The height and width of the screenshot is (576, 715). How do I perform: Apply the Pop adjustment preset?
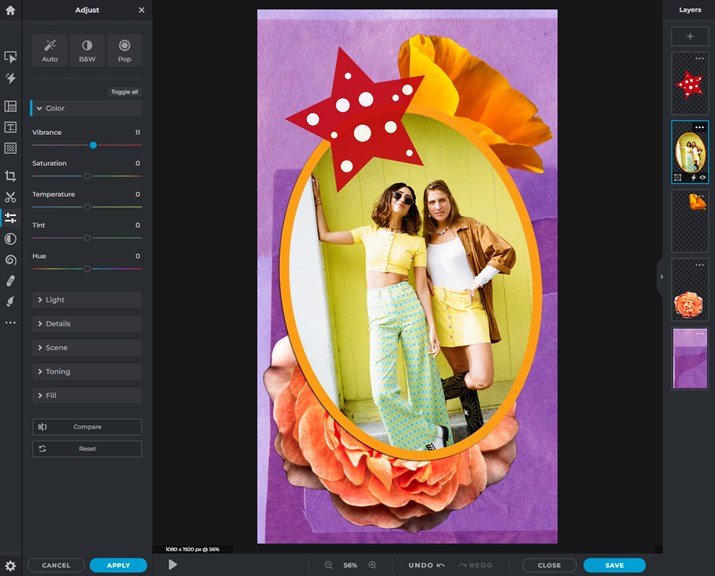tap(124, 50)
